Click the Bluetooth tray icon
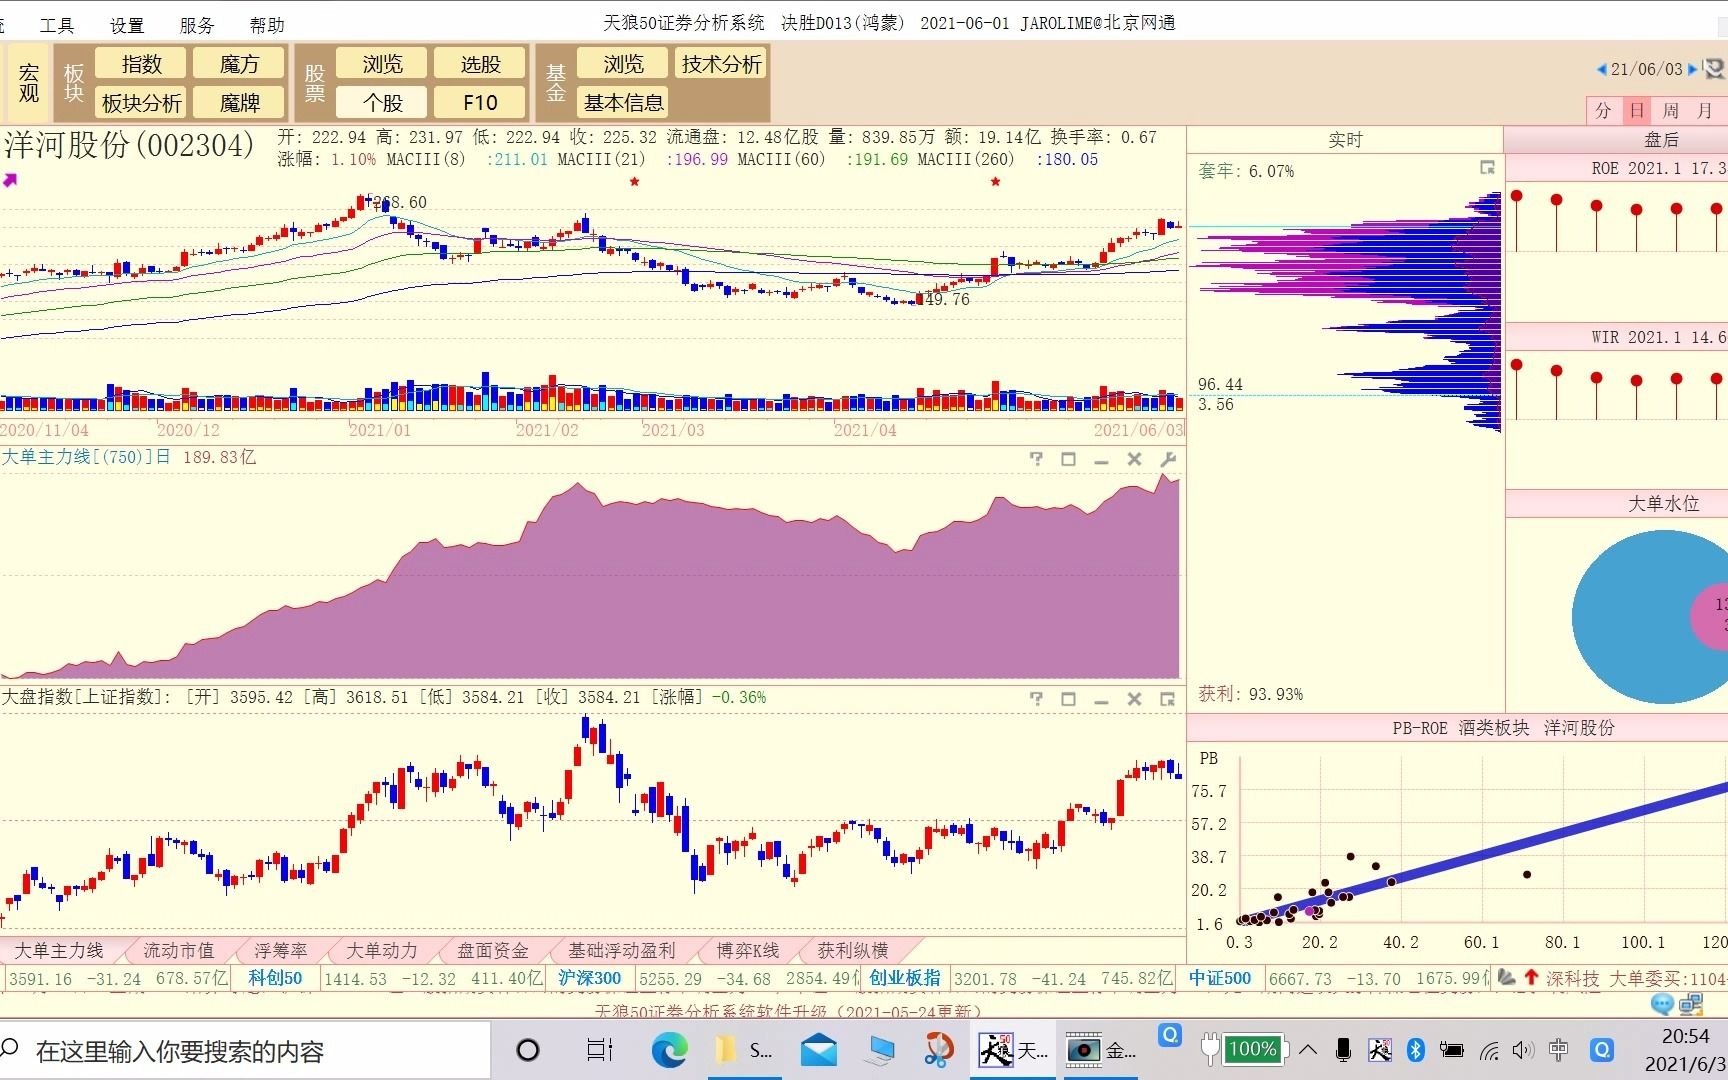 point(1415,1050)
